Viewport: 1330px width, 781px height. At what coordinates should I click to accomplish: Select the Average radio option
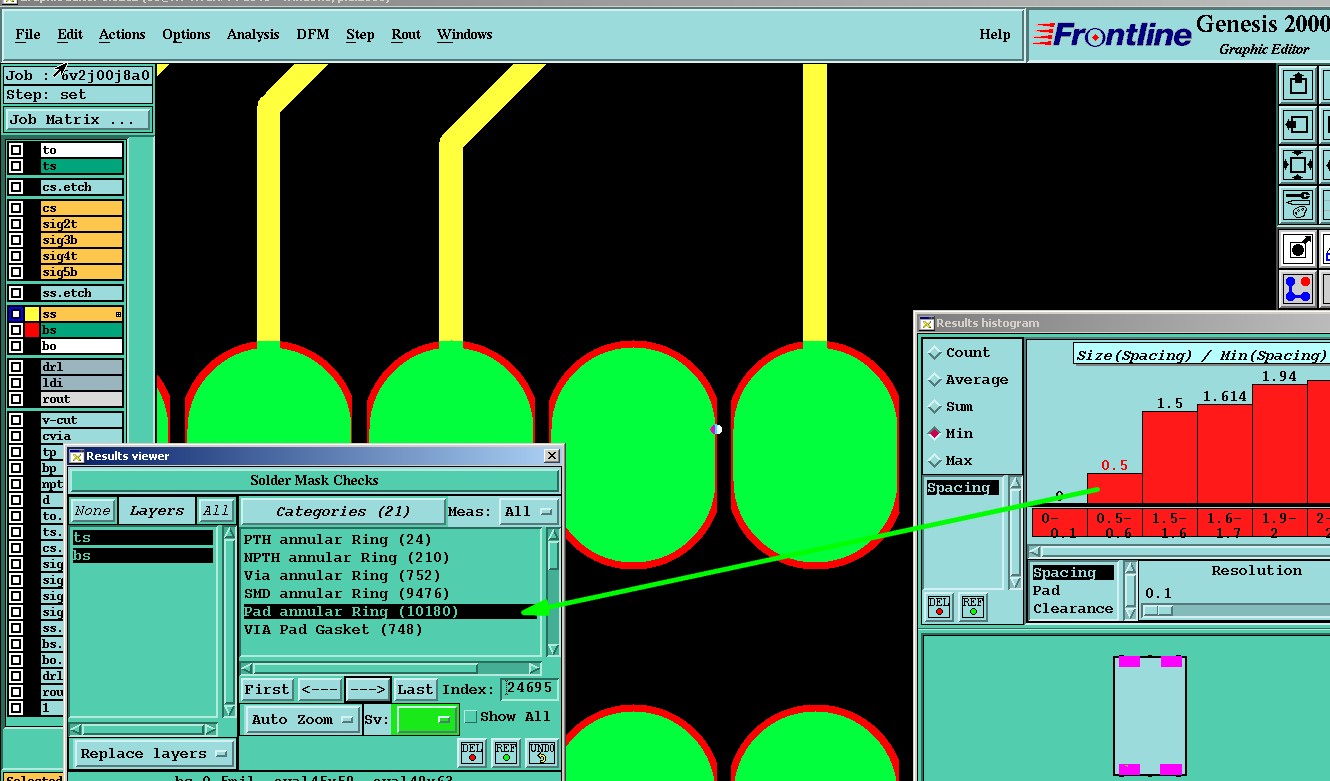coord(935,380)
